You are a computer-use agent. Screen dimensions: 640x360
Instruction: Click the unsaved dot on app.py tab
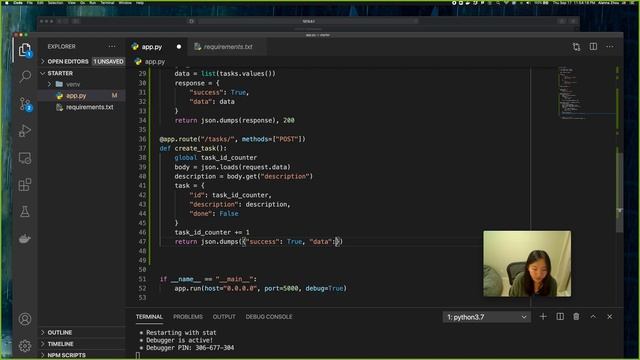(179, 47)
